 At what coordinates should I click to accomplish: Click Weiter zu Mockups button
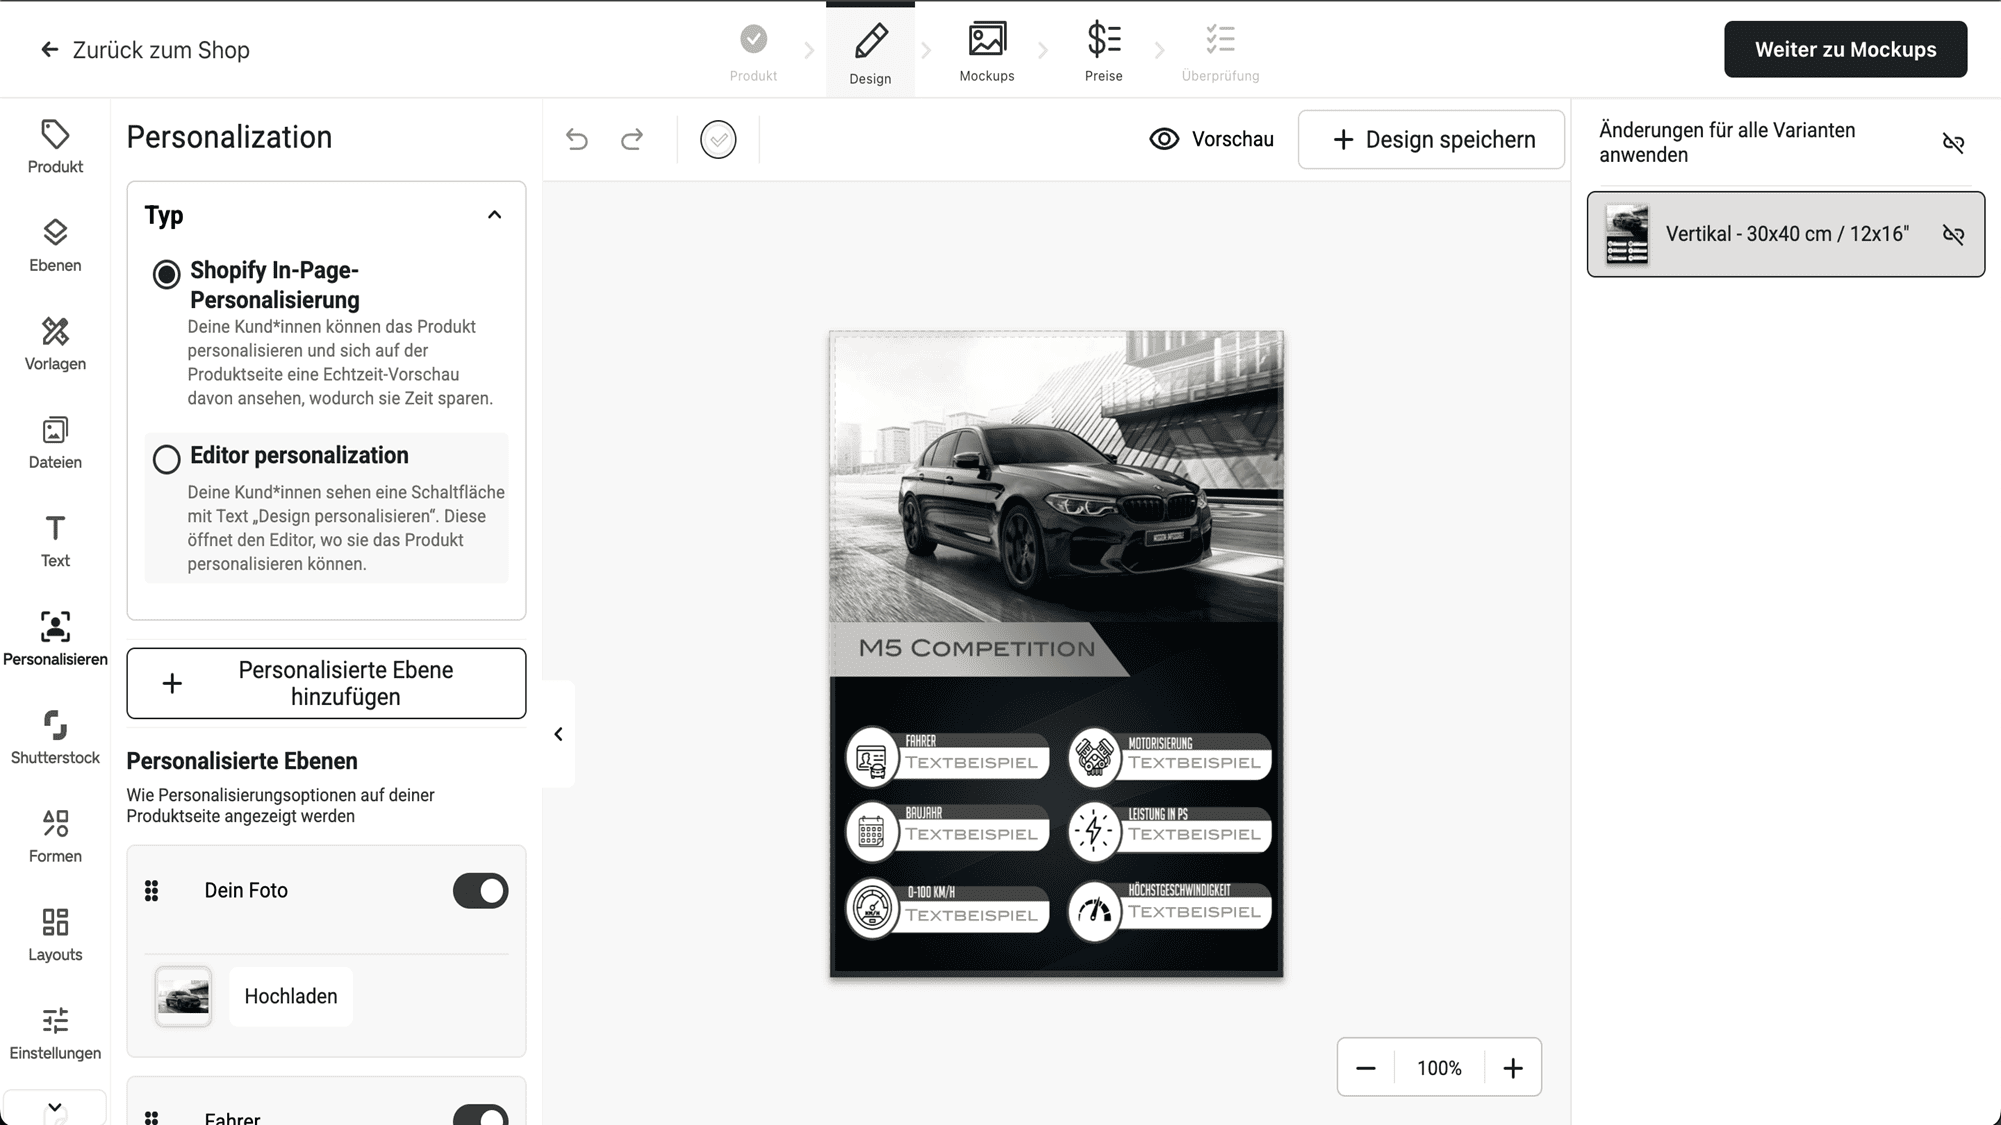click(1845, 49)
